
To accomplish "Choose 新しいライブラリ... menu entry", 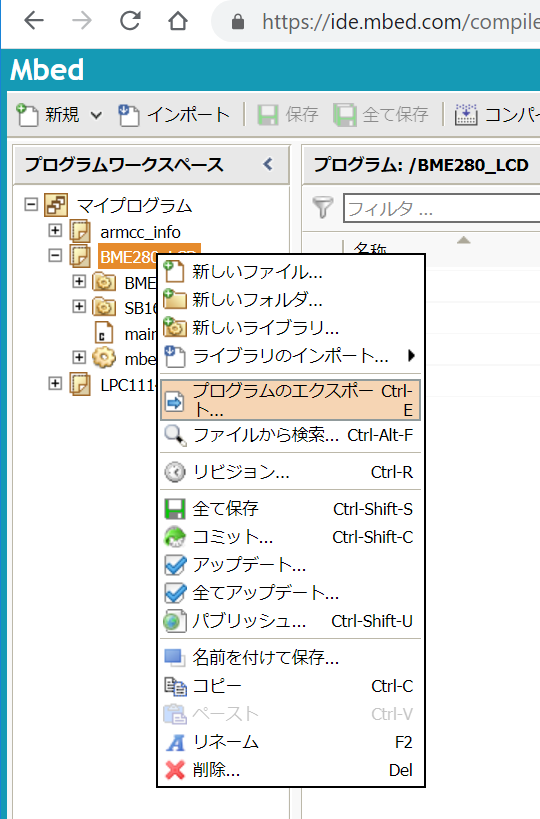I will point(290,327).
